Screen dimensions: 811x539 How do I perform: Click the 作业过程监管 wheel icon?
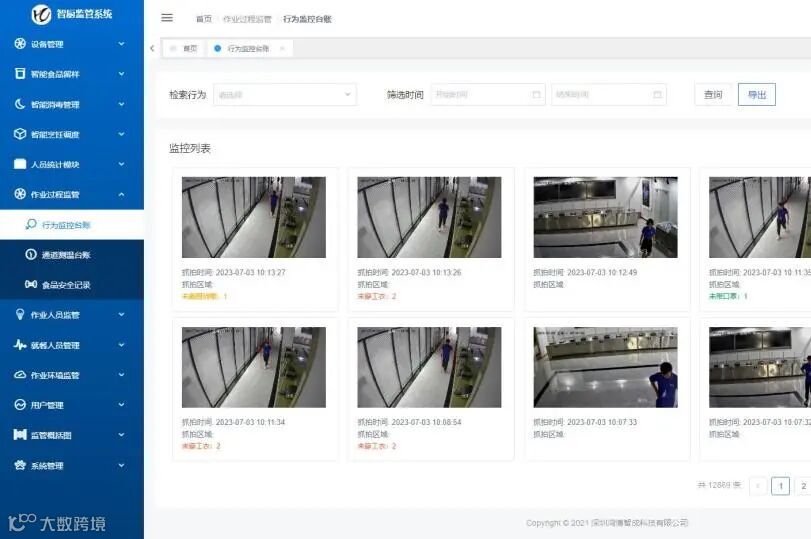pos(20,194)
